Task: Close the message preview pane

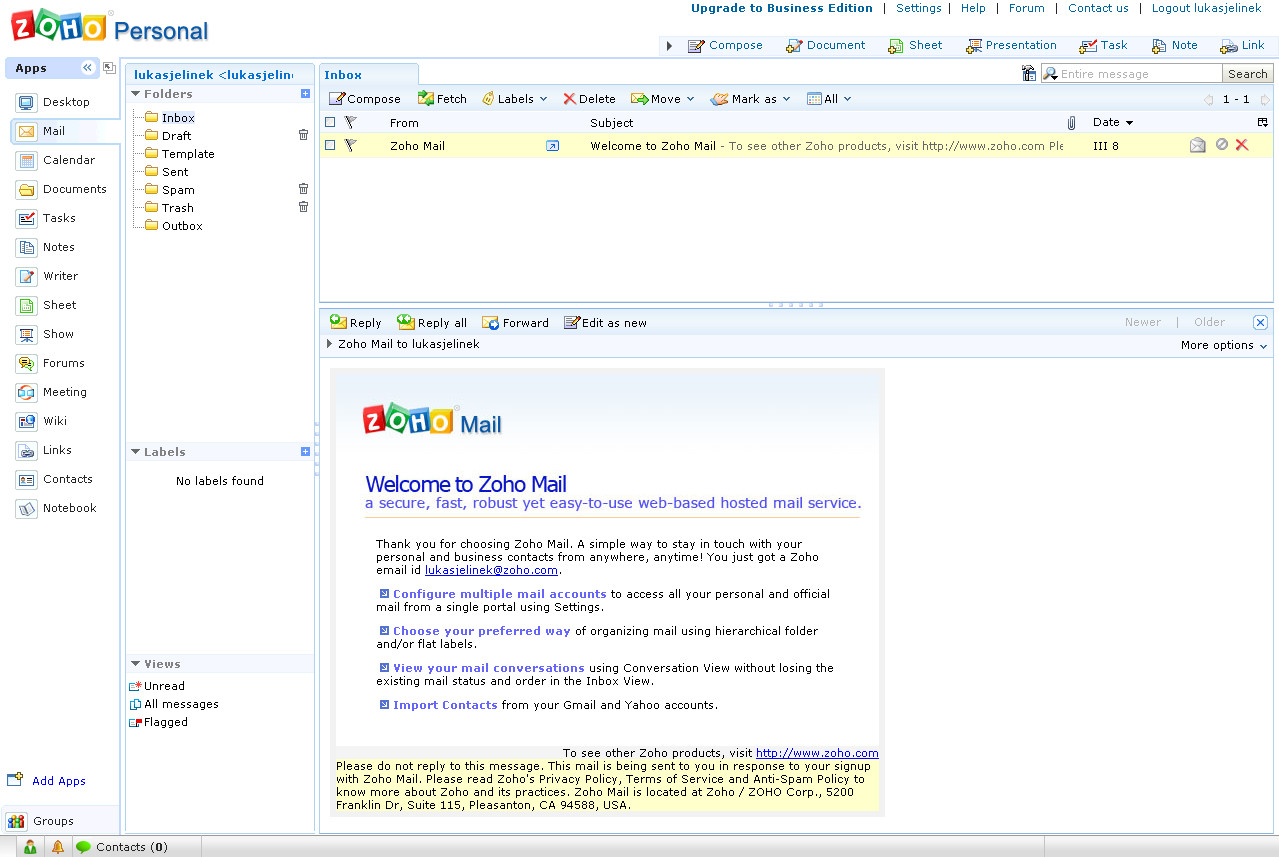Action: pyautogui.click(x=1260, y=322)
